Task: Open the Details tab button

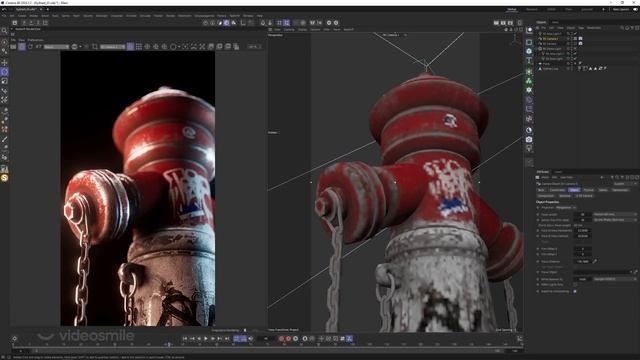Action: pos(603,190)
